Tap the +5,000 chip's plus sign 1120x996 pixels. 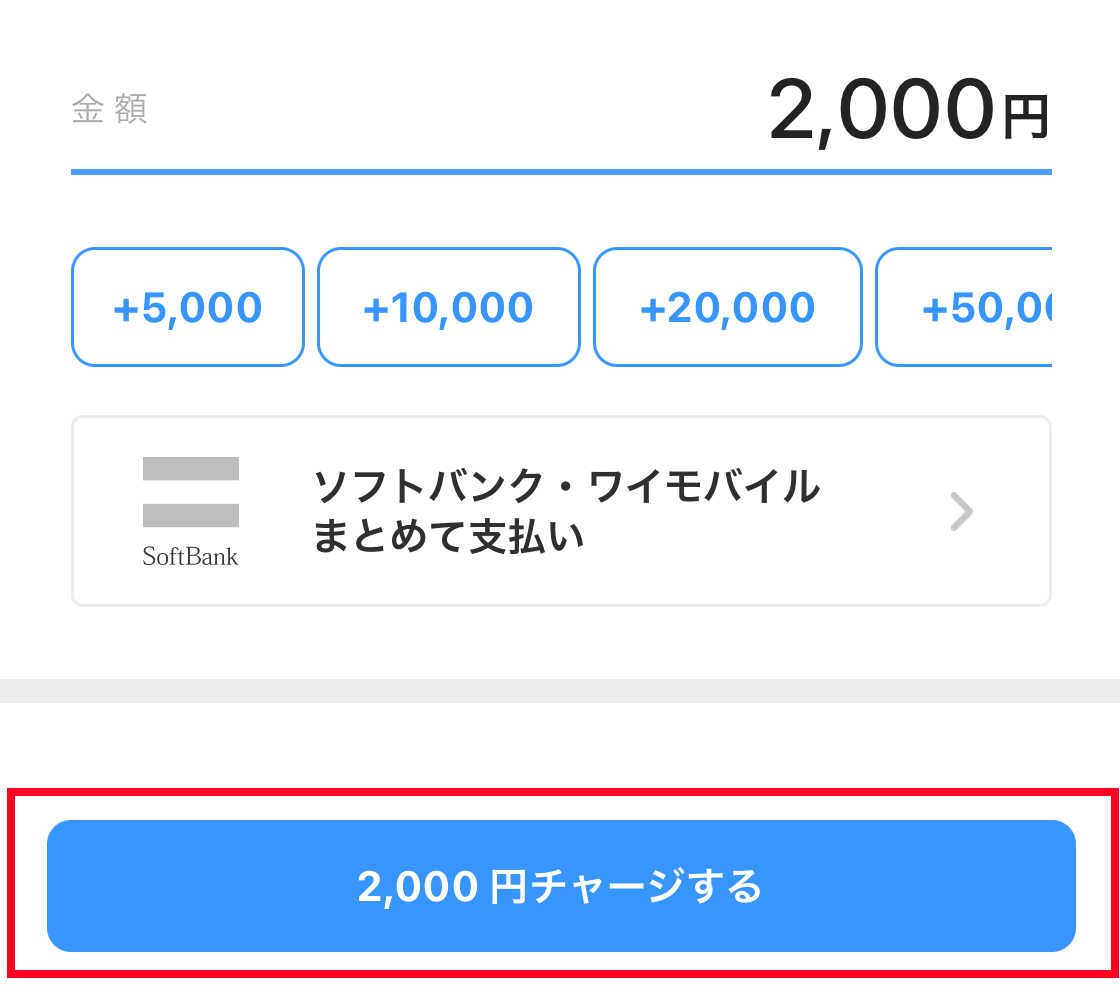(x=126, y=311)
